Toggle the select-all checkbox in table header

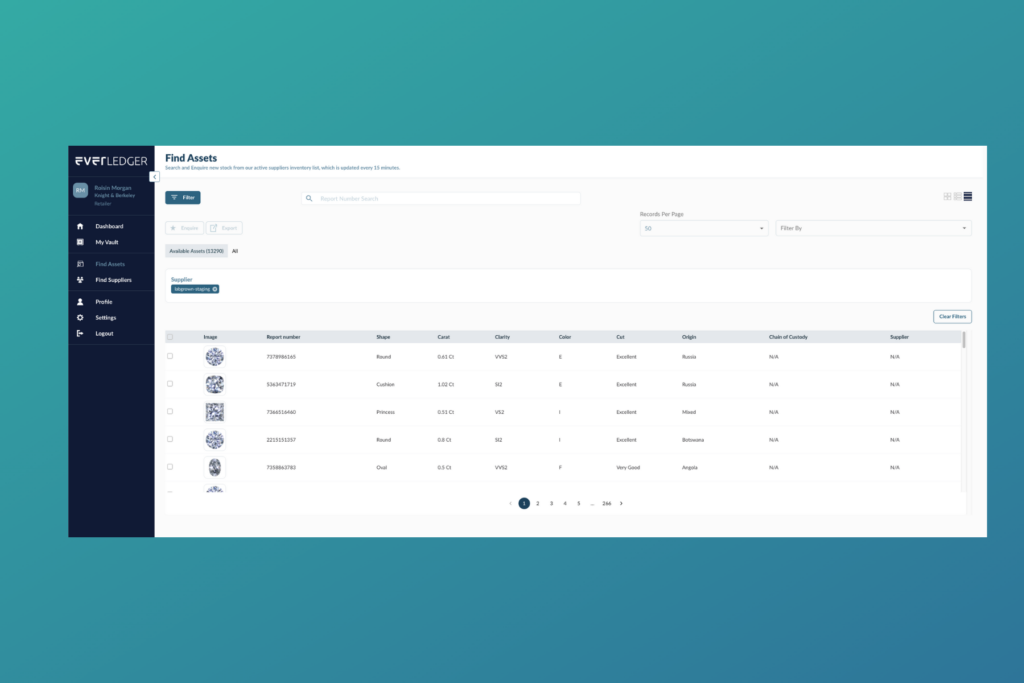click(170, 337)
